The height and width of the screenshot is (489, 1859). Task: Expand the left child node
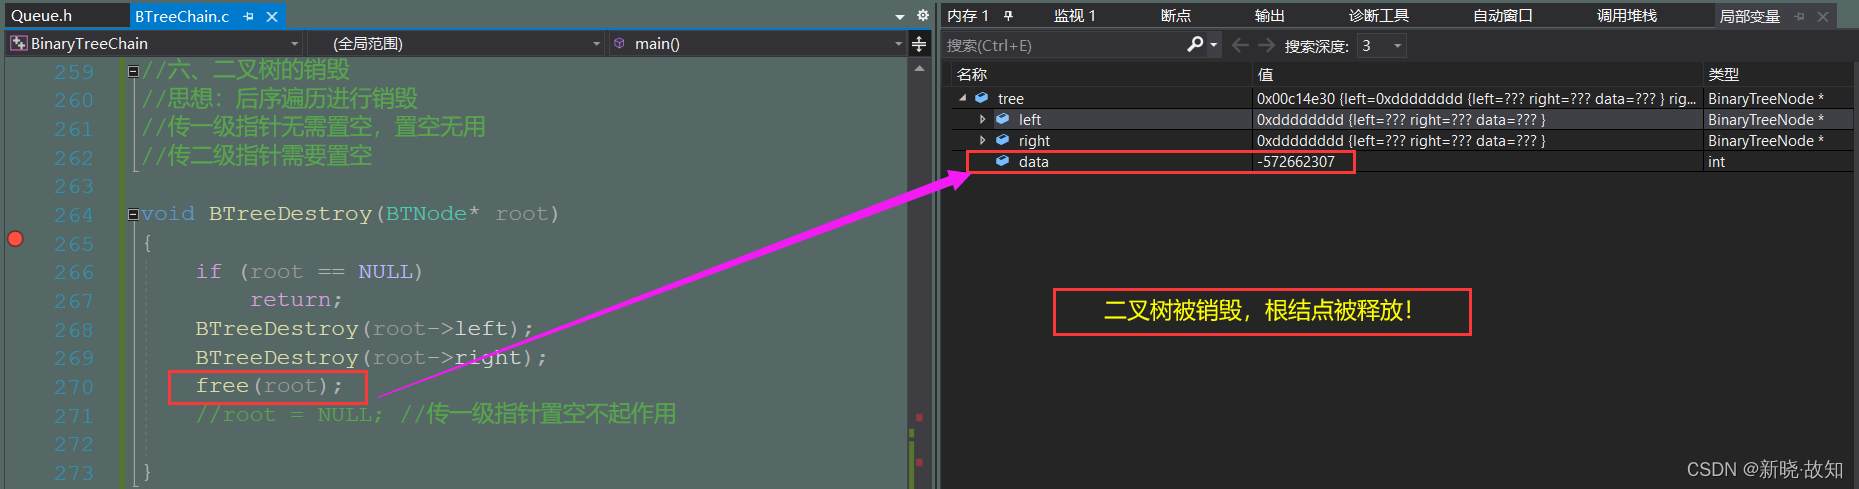[x=982, y=119]
